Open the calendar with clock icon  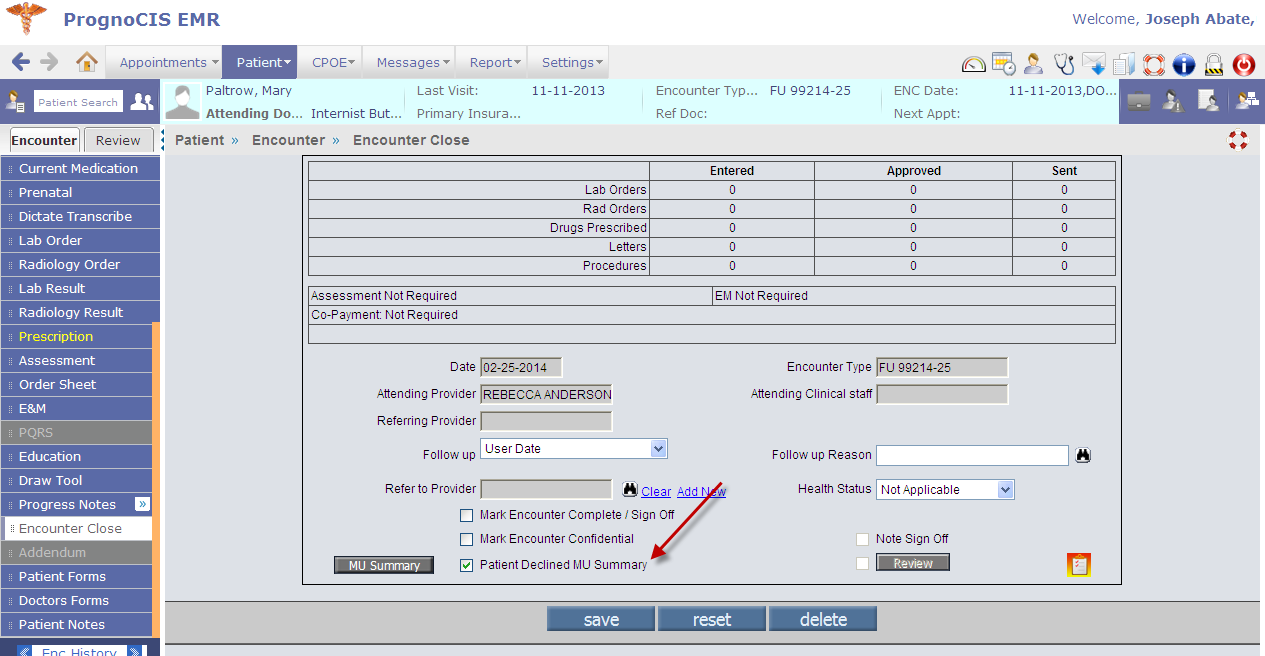[1004, 64]
